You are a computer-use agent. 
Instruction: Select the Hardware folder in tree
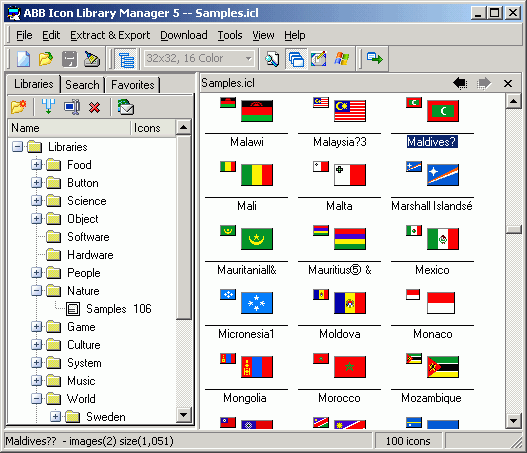[90, 255]
